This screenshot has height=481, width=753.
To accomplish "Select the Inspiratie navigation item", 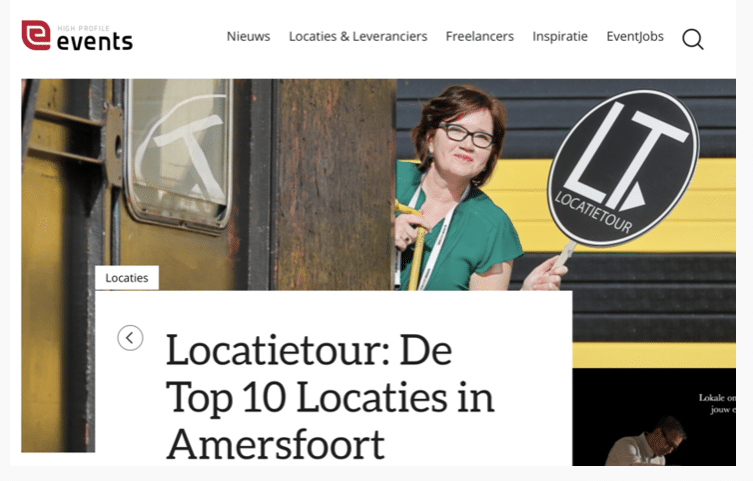I will click(560, 36).
